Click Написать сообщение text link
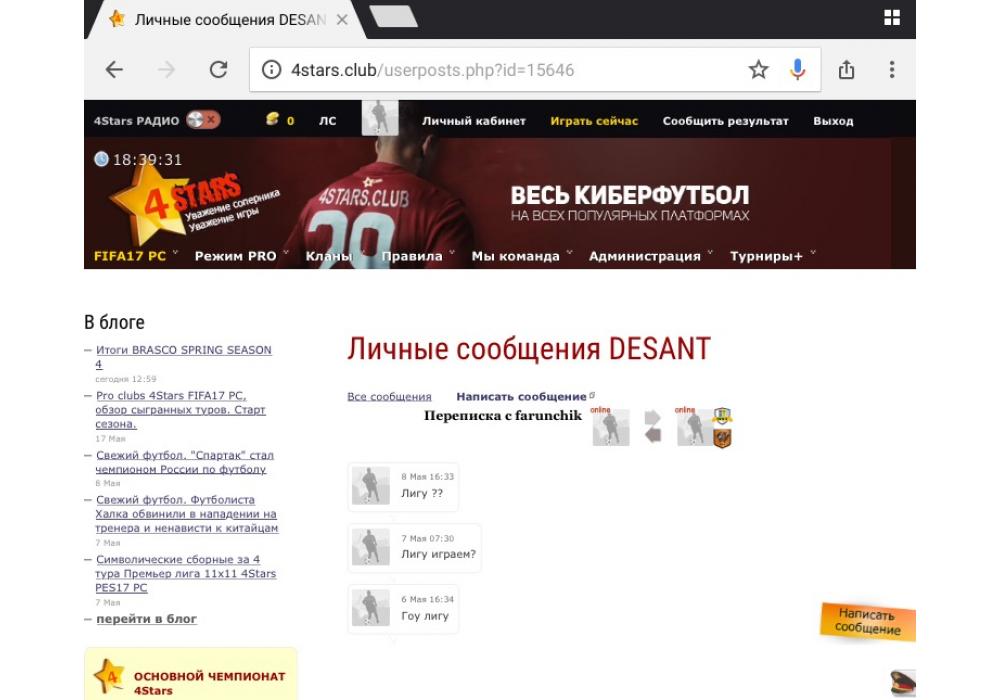The height and width of the screenshot is (700, 1000). click(x=521, y=397)
